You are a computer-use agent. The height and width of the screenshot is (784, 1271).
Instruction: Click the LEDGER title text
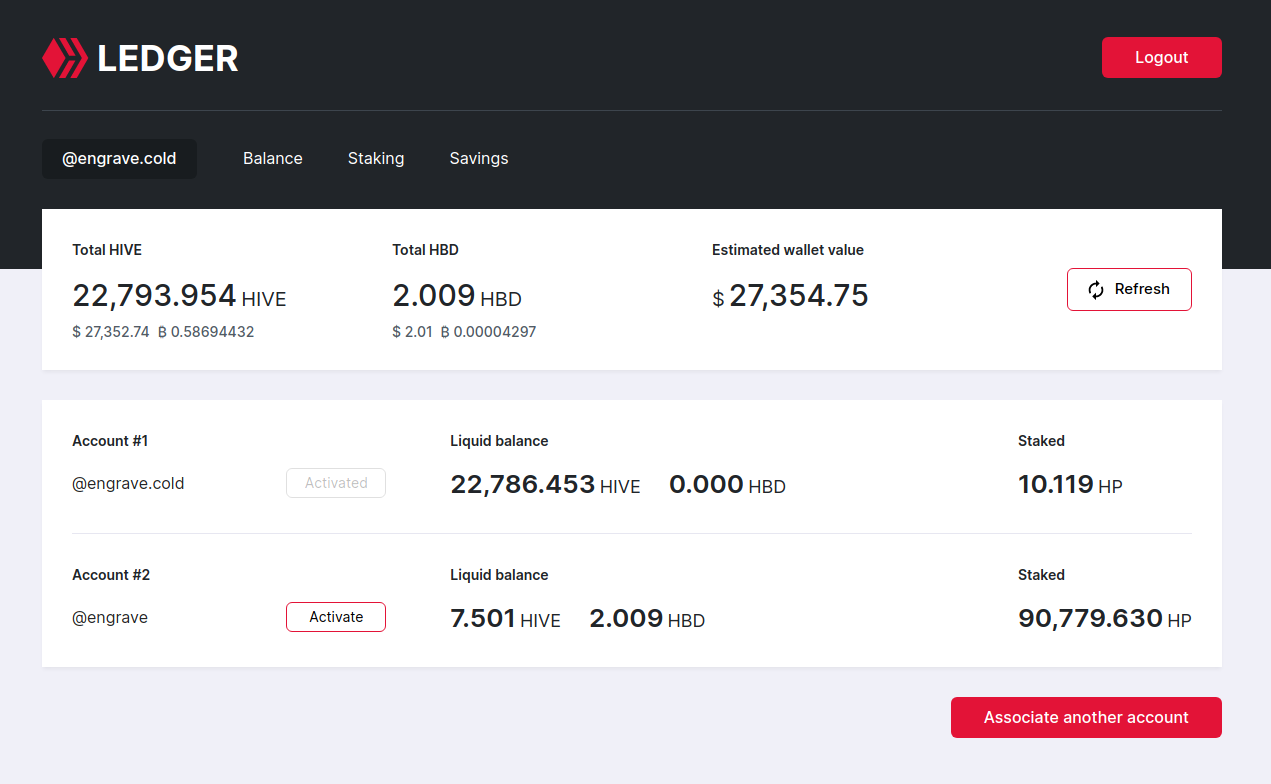click(x=168, y=58)
